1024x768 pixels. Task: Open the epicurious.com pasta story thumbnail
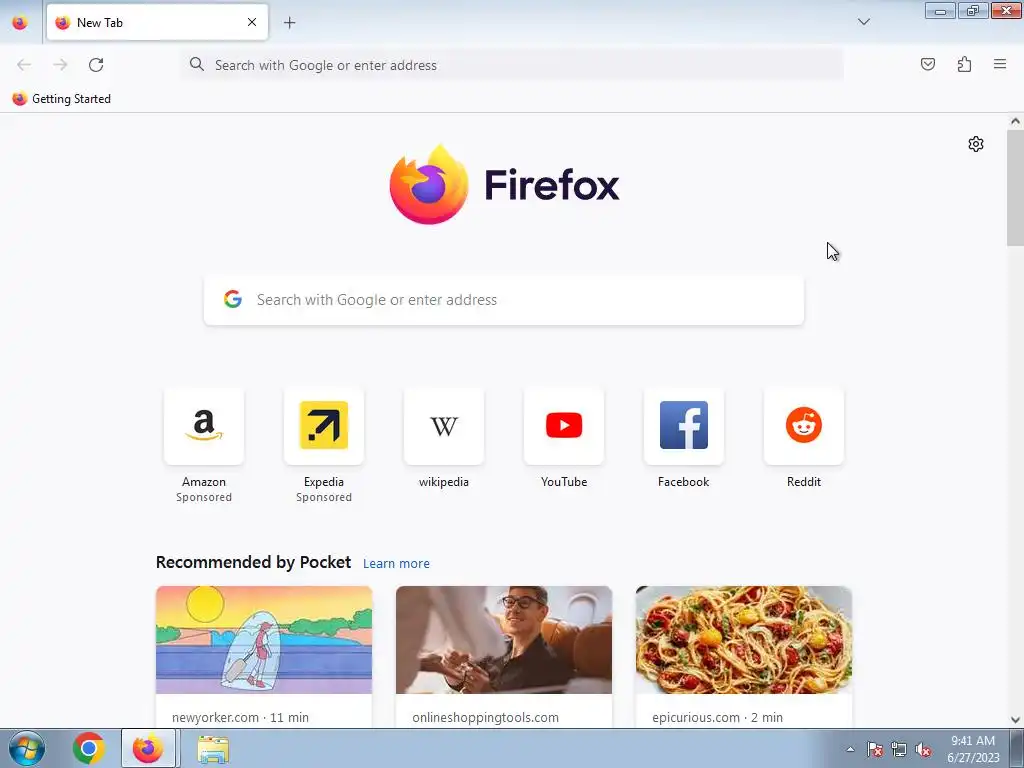(744, 640)
